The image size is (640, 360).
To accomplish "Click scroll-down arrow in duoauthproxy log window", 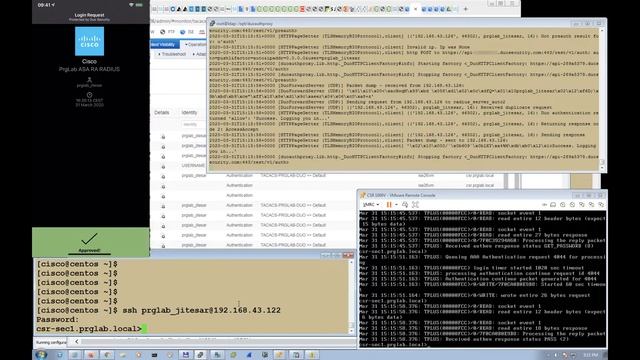I will 602,168.
